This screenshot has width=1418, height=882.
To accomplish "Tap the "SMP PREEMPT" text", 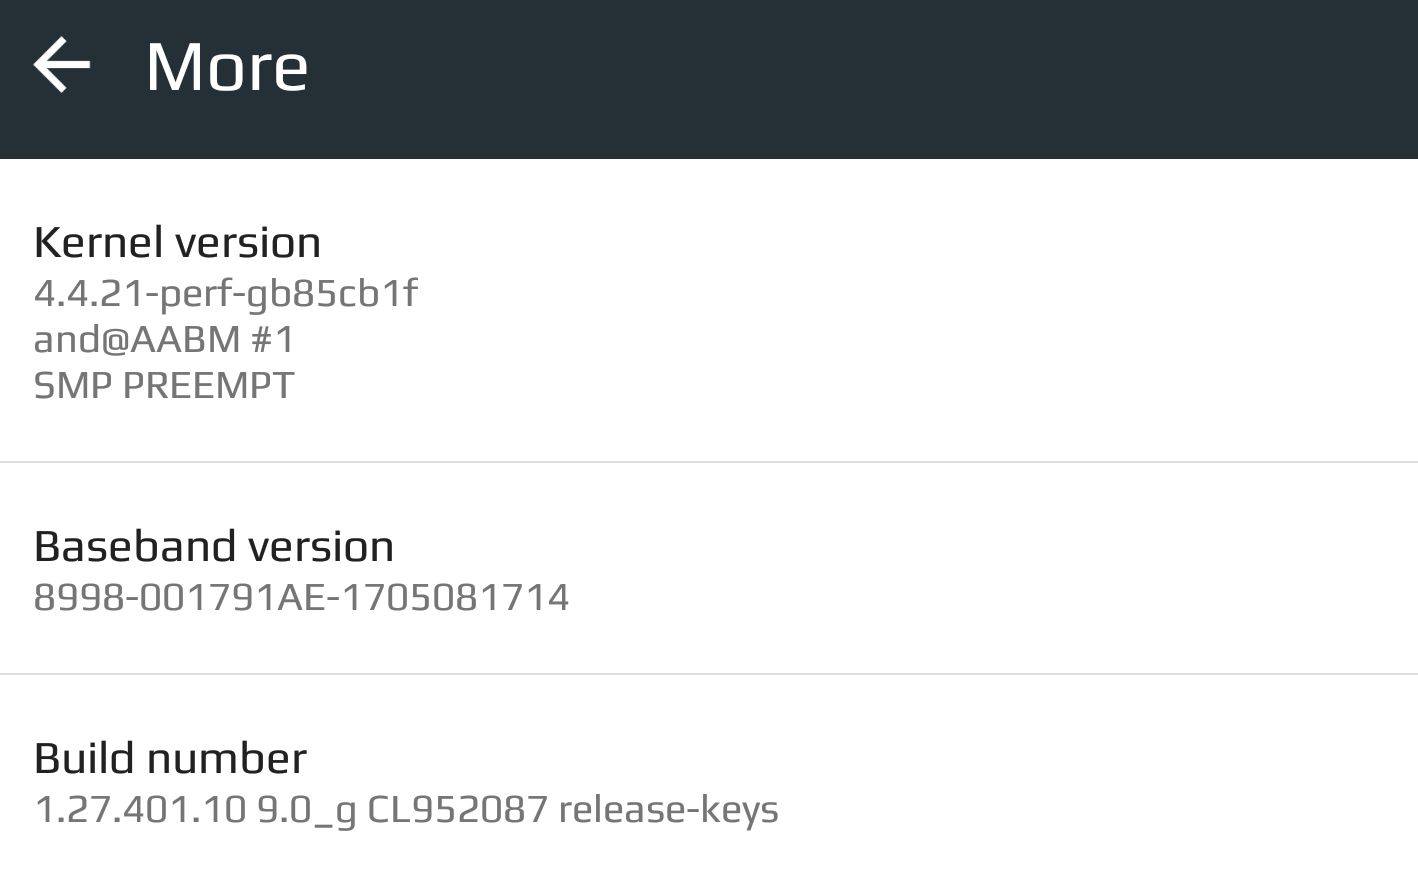I will pos(164,385).
